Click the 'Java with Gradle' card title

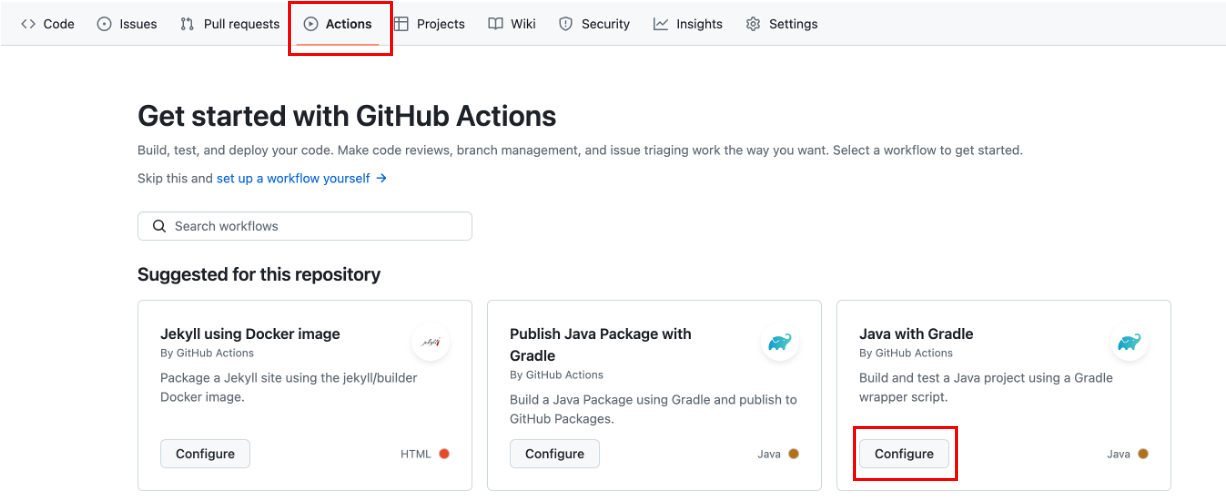916,334
